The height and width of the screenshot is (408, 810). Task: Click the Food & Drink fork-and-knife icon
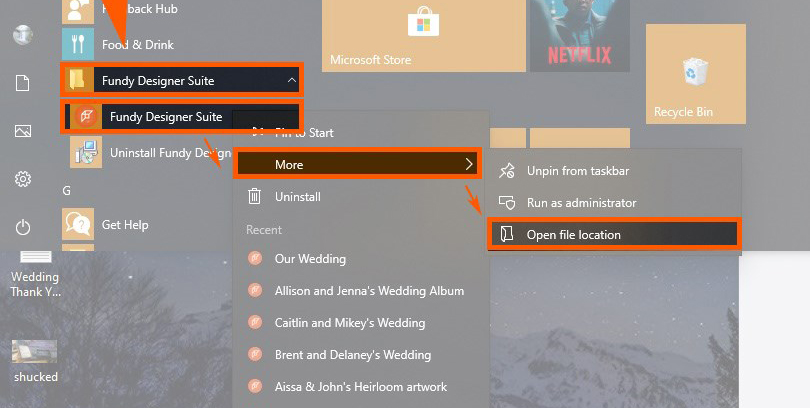click(x=78, y=44)
